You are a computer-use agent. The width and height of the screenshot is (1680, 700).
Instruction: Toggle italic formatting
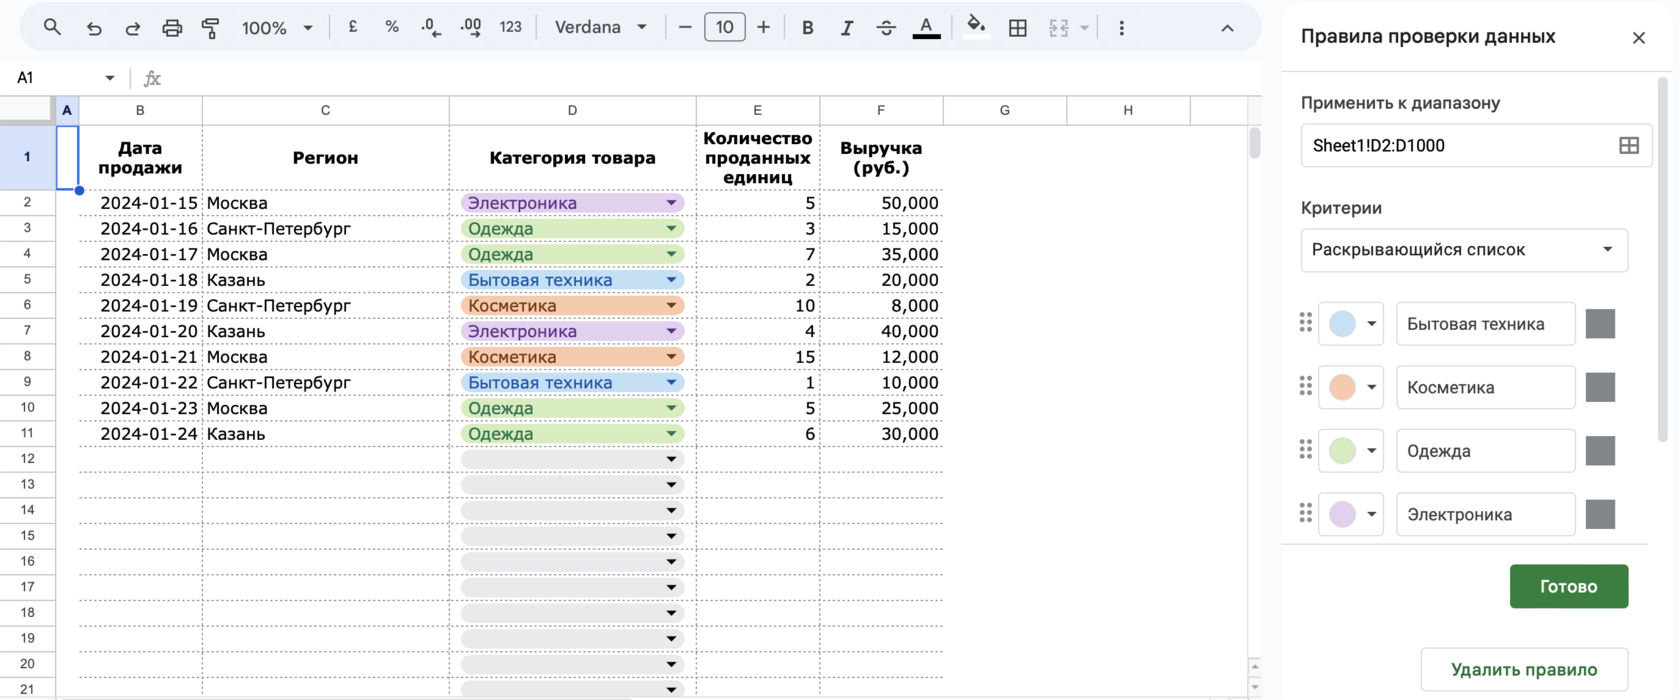point(846,28)
